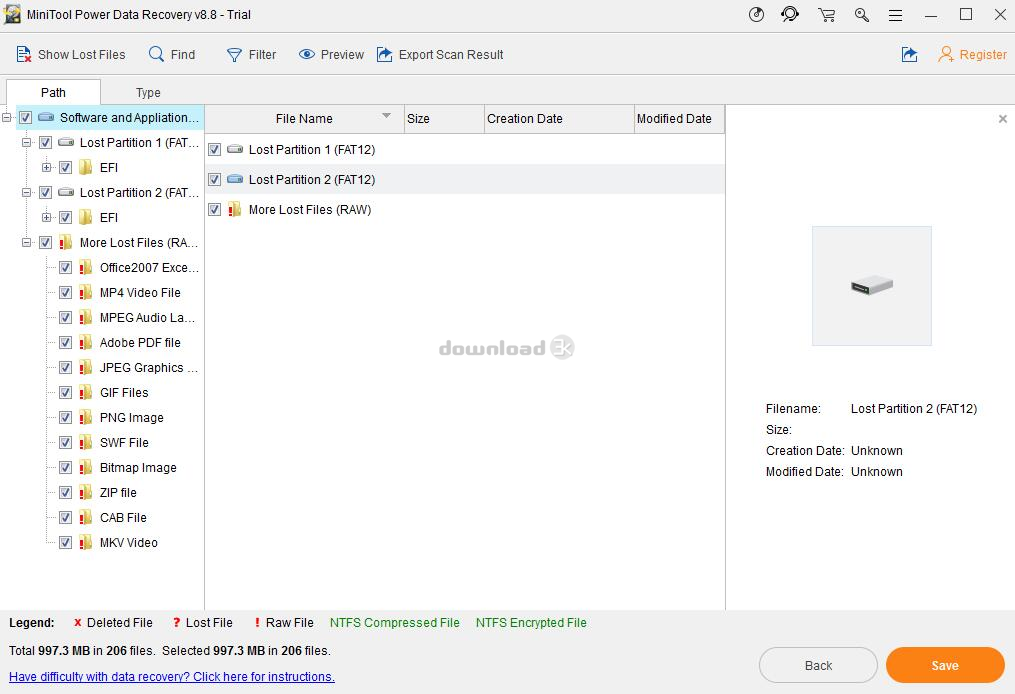Collapse the More Lost Files (RAW) tree node
The height and width of the screenshot is (694, 1015).
click(26, 243)
